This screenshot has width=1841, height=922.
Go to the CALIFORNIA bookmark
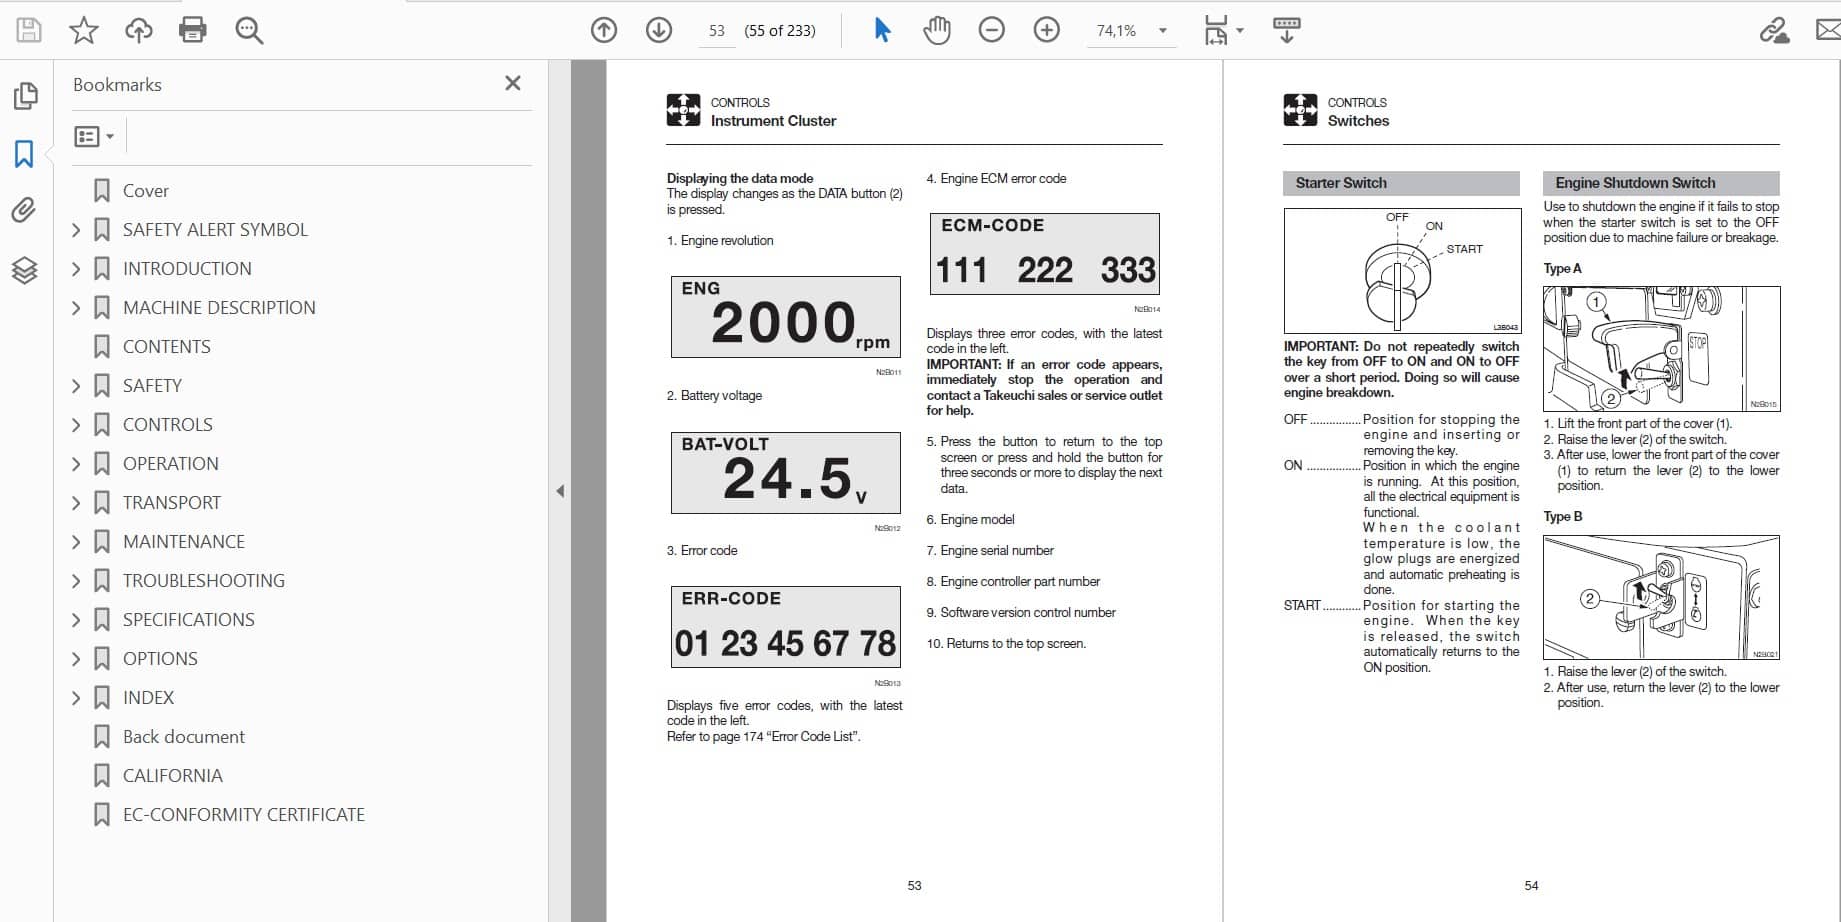point(172,776)
